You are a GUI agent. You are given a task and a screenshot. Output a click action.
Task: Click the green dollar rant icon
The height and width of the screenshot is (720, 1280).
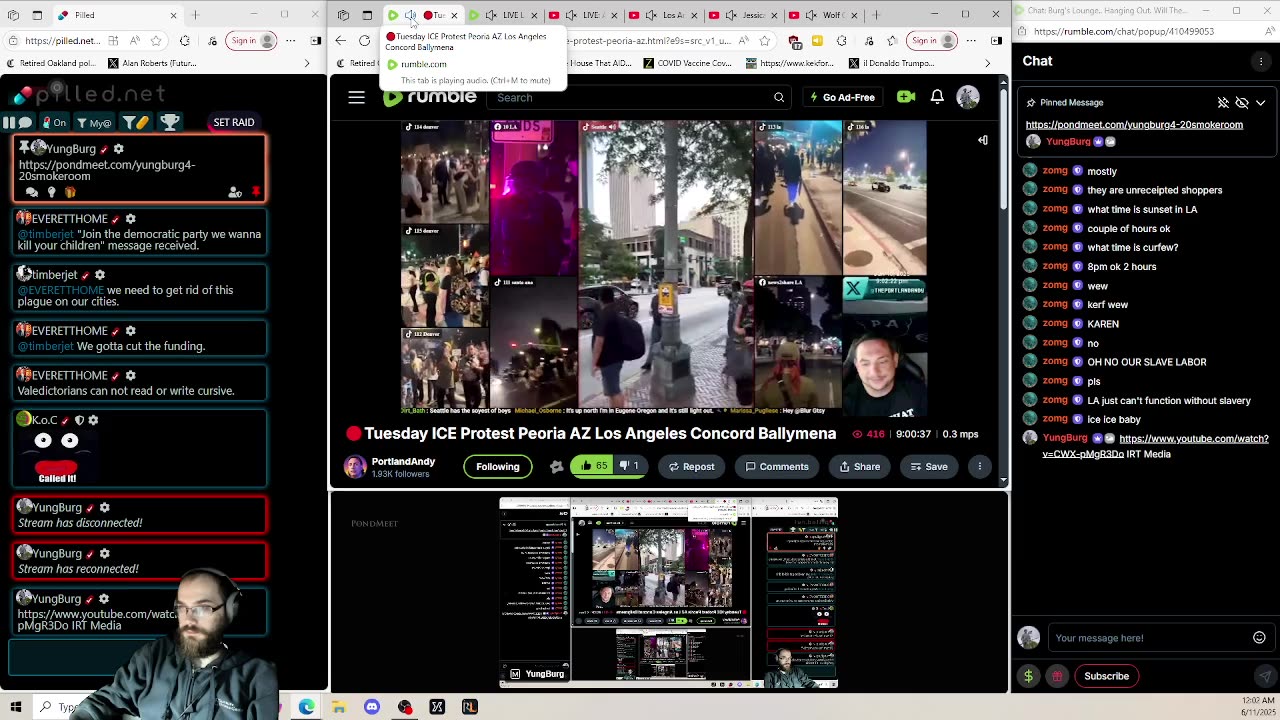pyautogui.click(x=1028, y=676)
